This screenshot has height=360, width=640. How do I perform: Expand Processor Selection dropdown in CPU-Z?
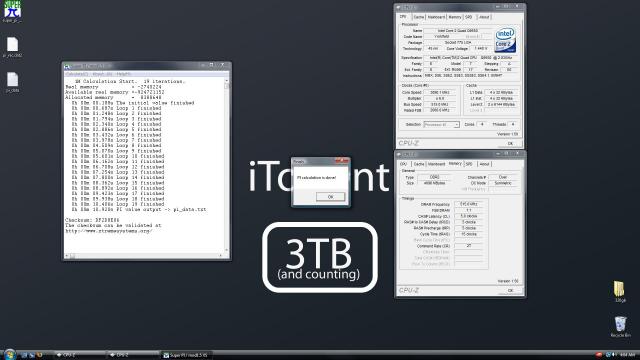pyautogui.click(x=442, y=124)
